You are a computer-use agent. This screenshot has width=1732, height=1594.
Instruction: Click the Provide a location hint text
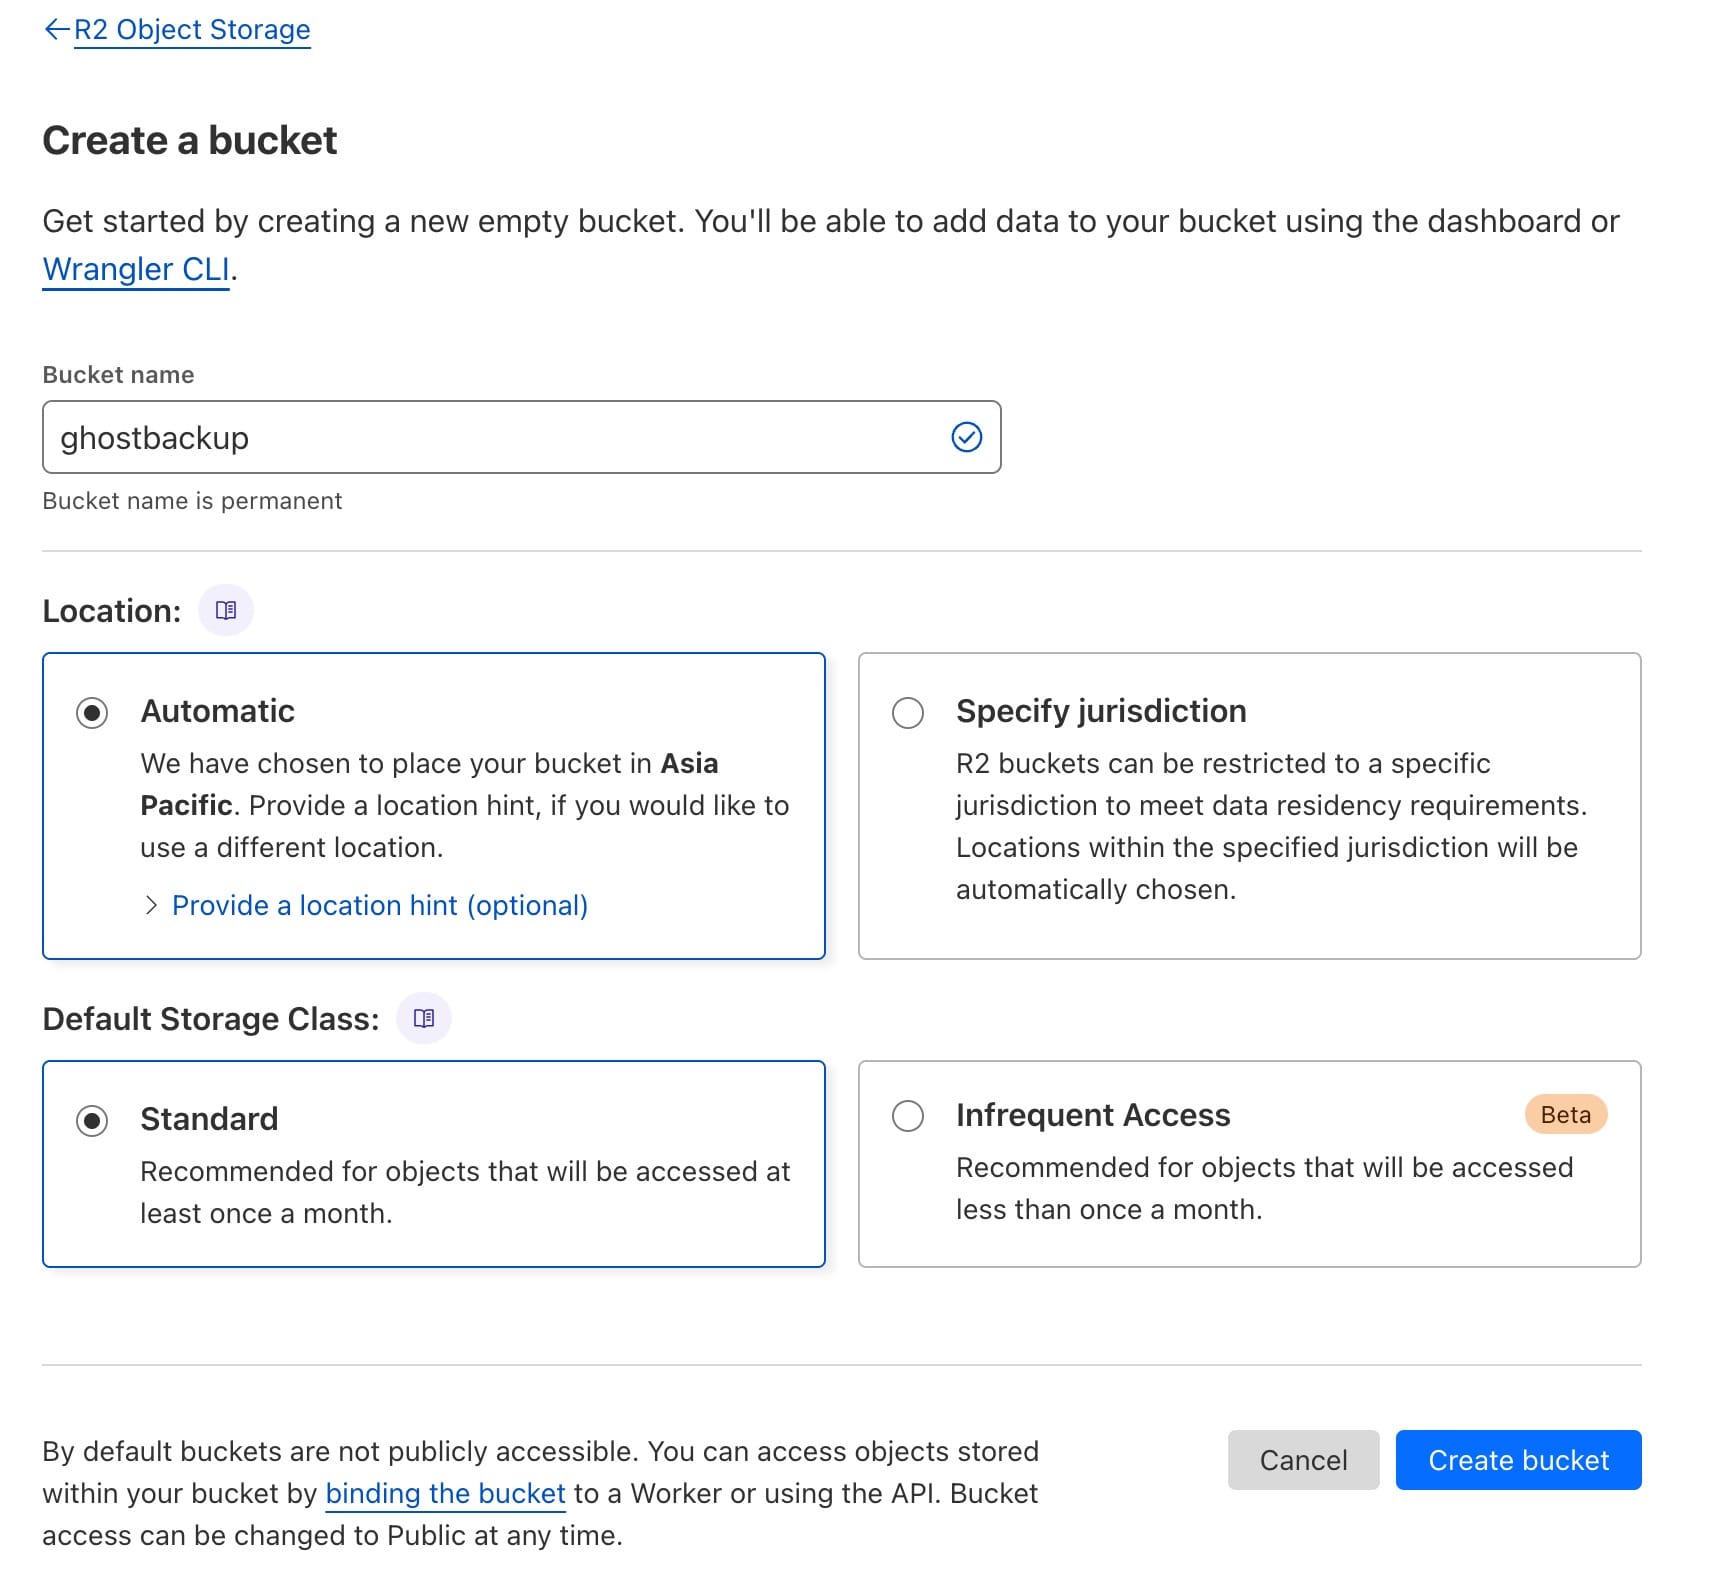click(x=380, y=906)
